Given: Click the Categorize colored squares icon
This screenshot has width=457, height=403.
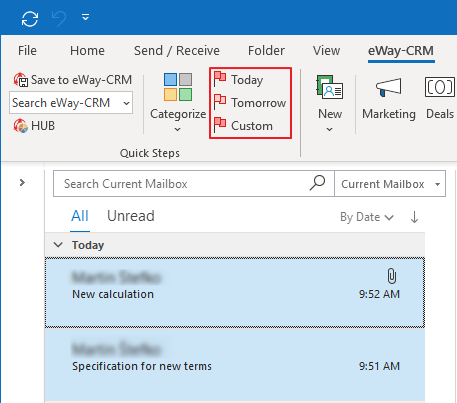Looking at the screenshot, I should 178,87.
